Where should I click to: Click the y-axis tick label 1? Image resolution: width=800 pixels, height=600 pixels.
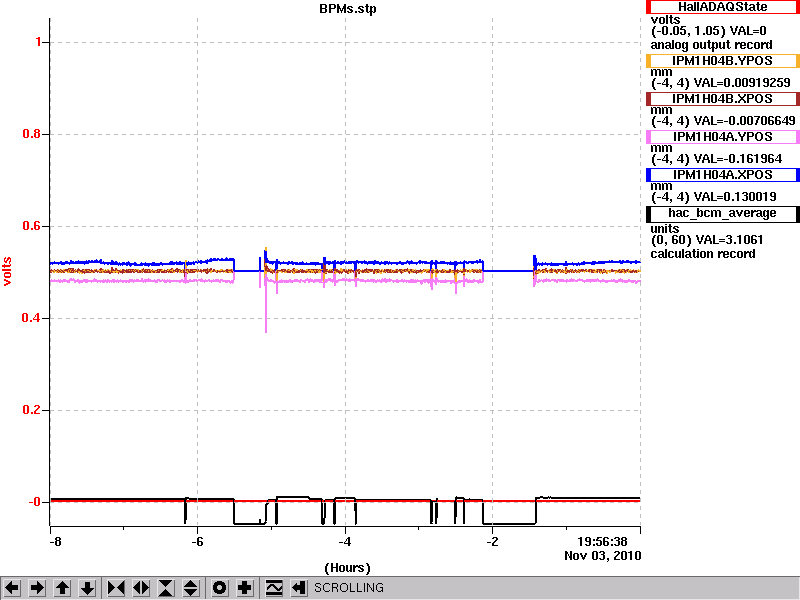[x=38, y=42]
